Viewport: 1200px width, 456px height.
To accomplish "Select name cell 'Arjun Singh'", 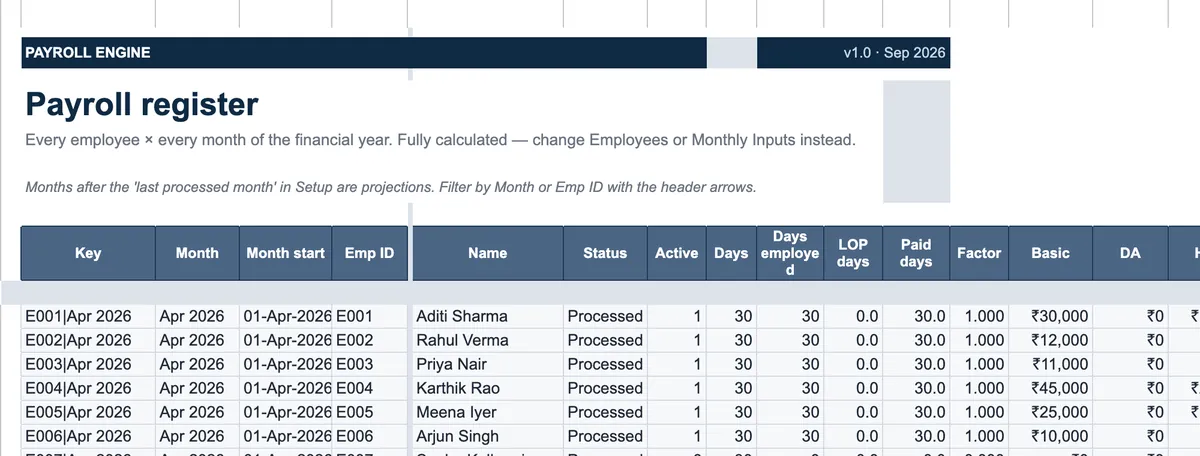I will [x=487, y=436].
